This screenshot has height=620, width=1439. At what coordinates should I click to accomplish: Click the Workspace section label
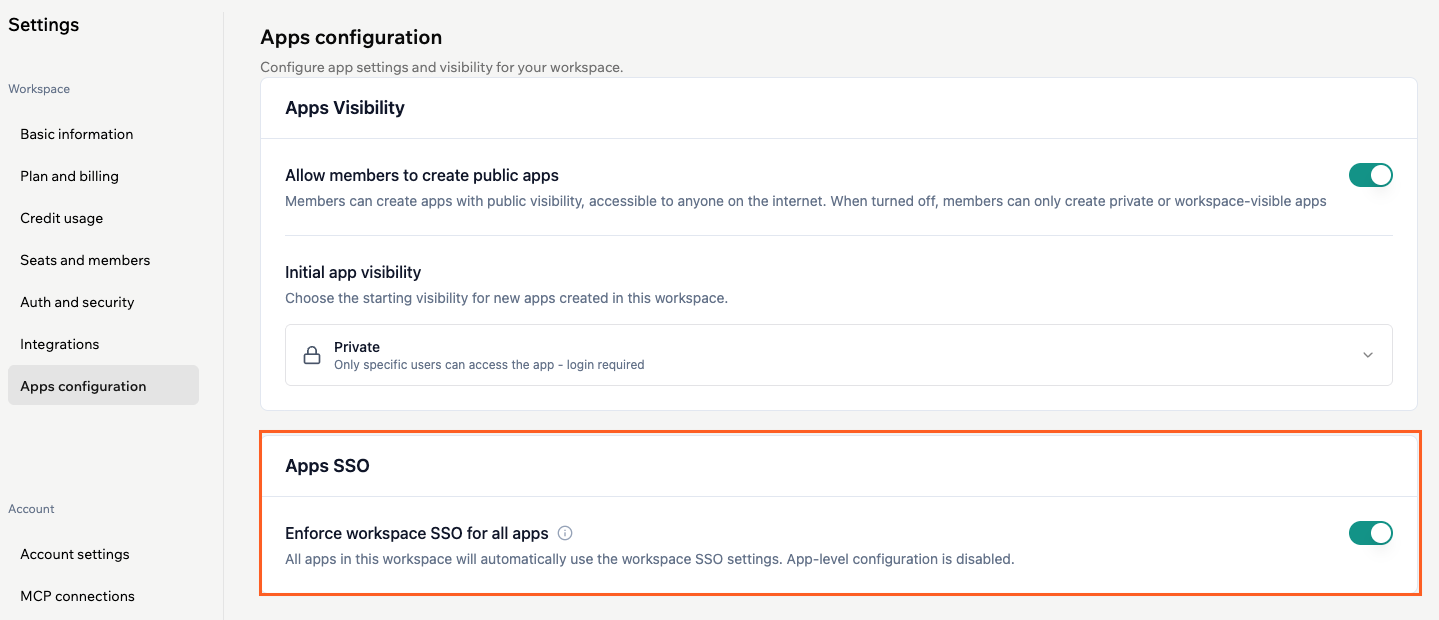click(x=38, y=88)
